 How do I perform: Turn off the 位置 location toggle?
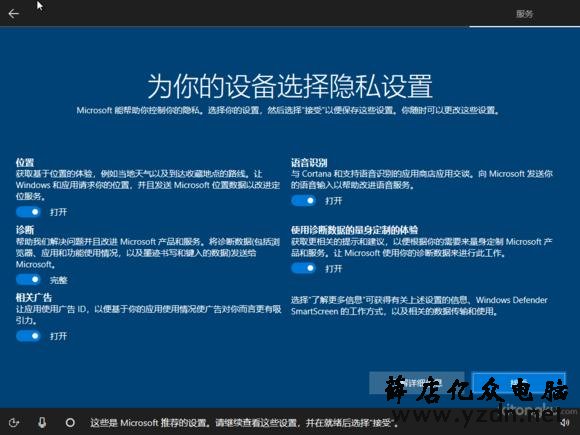pos(28,212)
